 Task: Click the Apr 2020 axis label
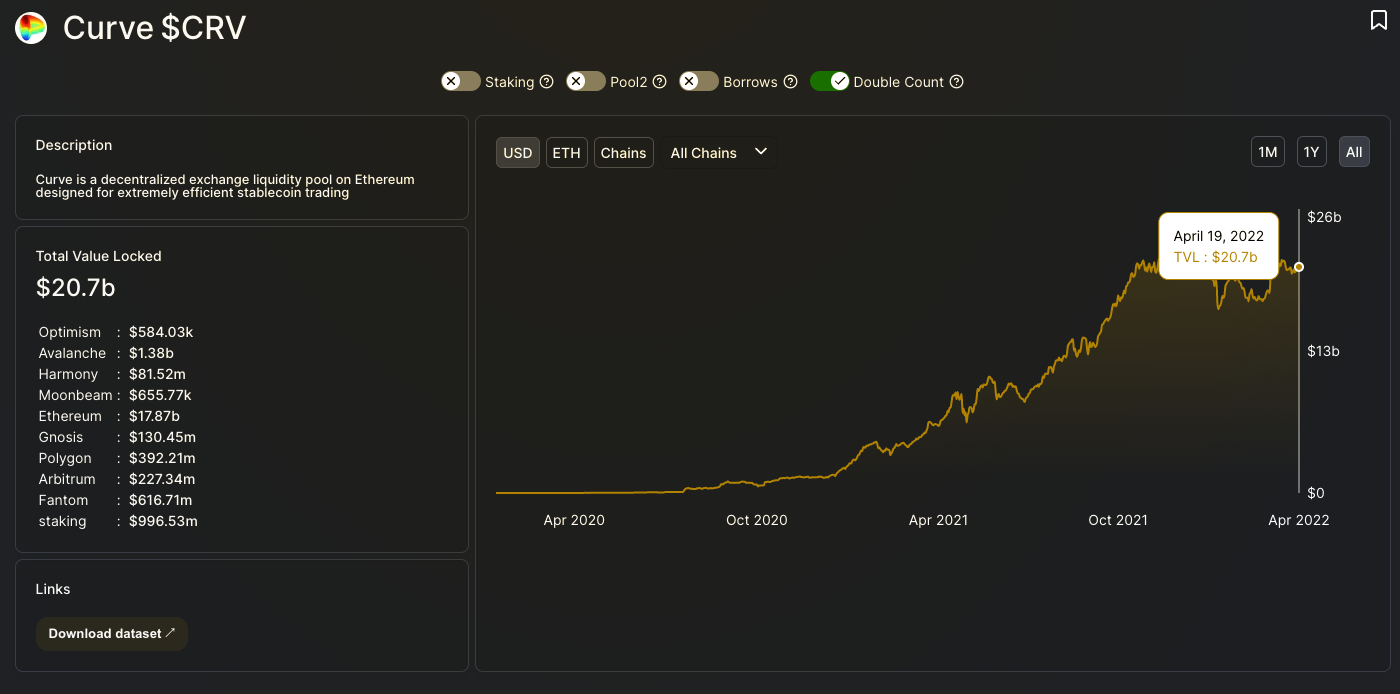pyautogui.click(x=574, y=520)
